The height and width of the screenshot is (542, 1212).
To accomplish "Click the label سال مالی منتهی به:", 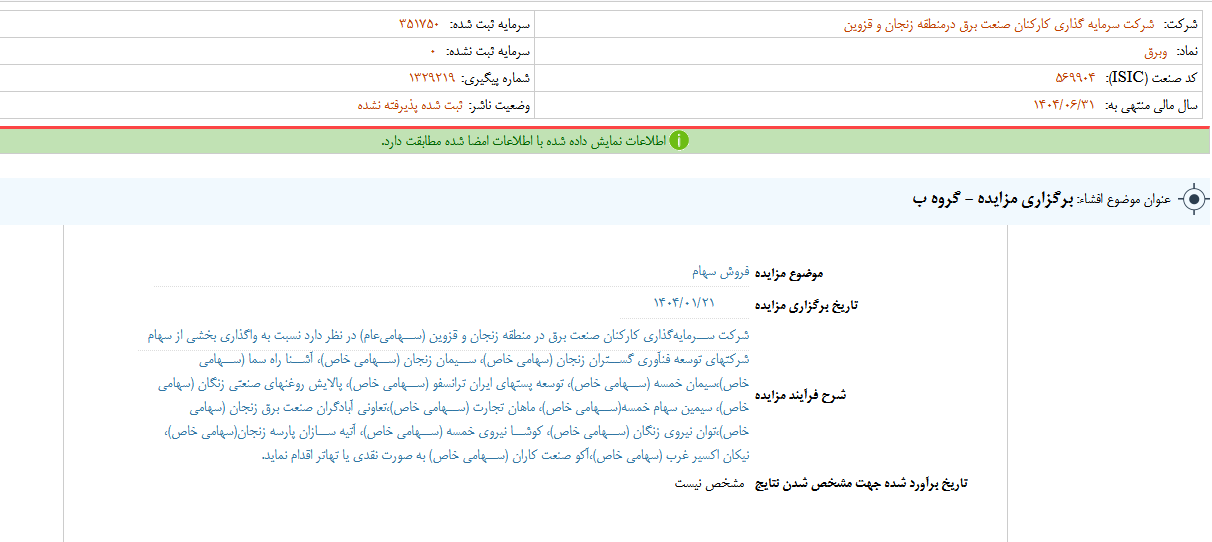I will pos(1151,105).
